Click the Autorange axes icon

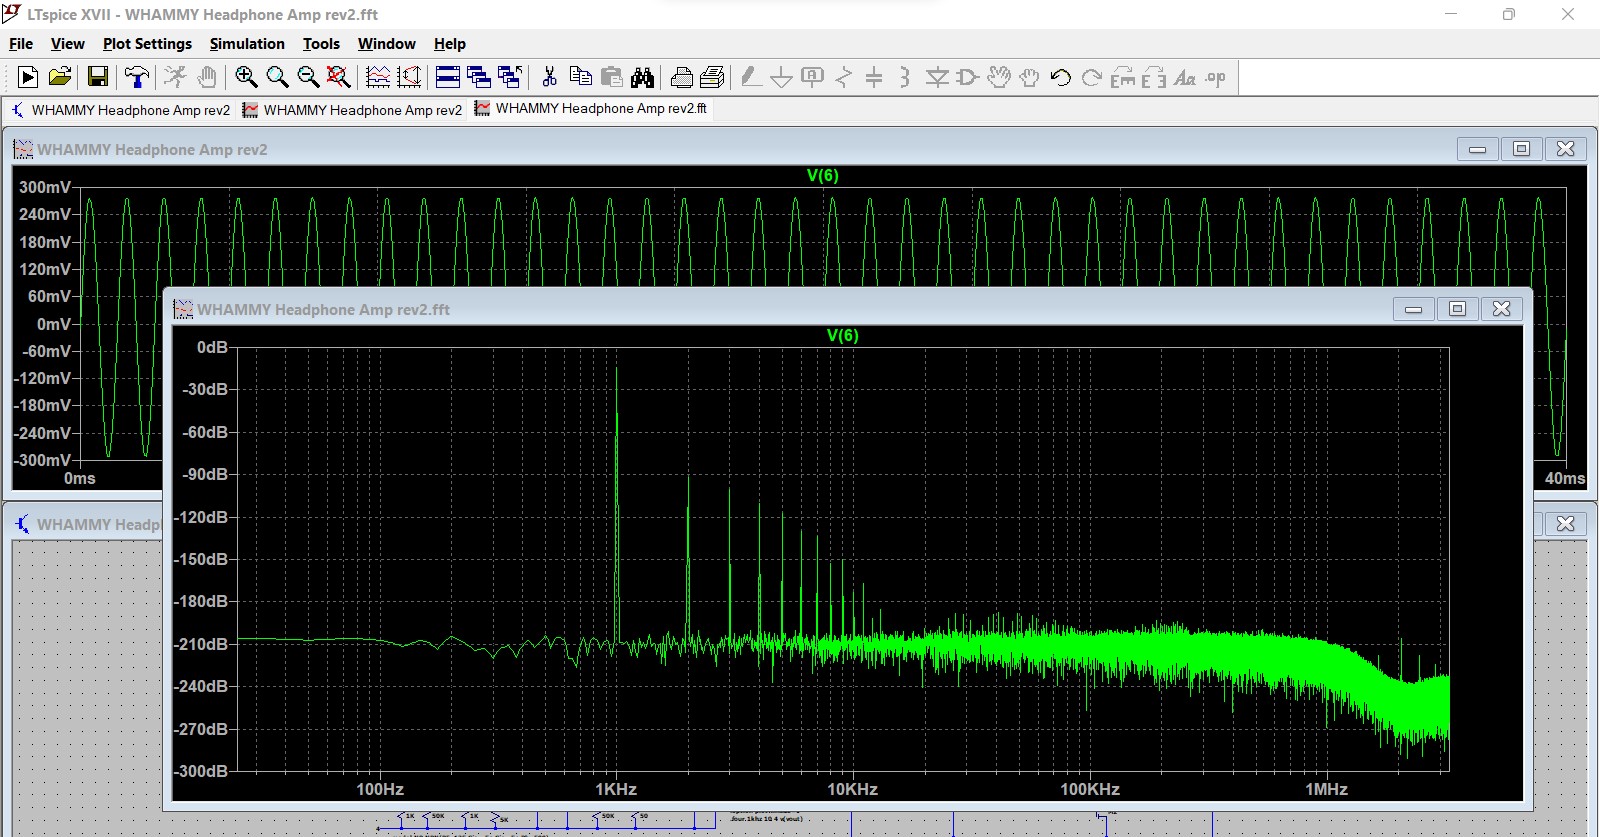coord(409,77)
